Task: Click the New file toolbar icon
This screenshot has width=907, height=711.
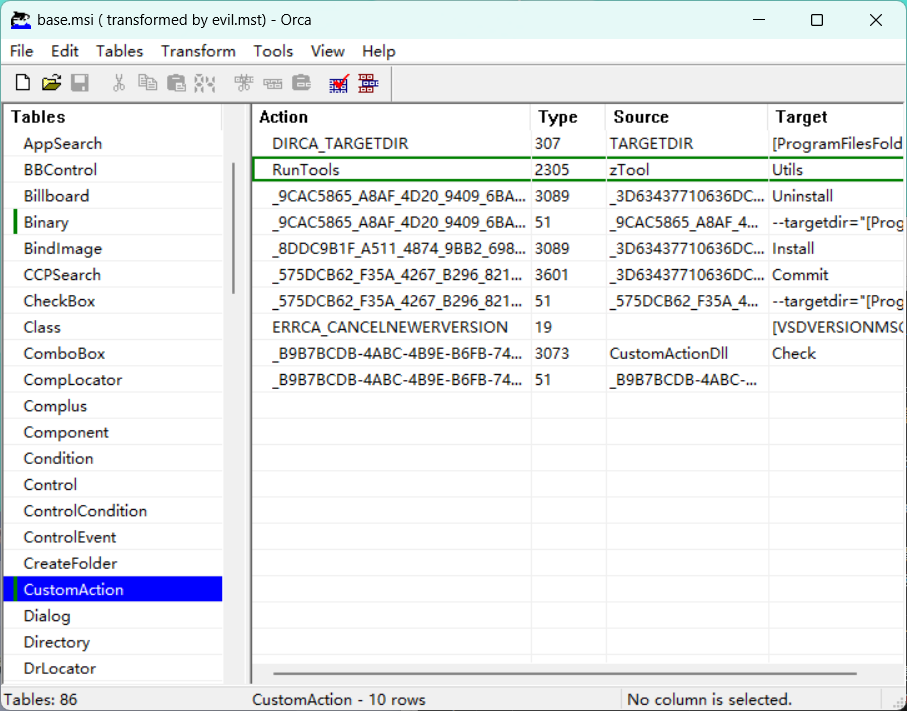Action: 23,83
